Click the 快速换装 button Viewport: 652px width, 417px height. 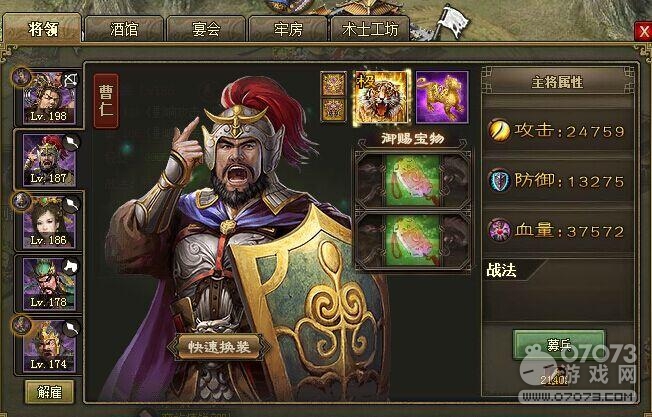coord(219,347)
